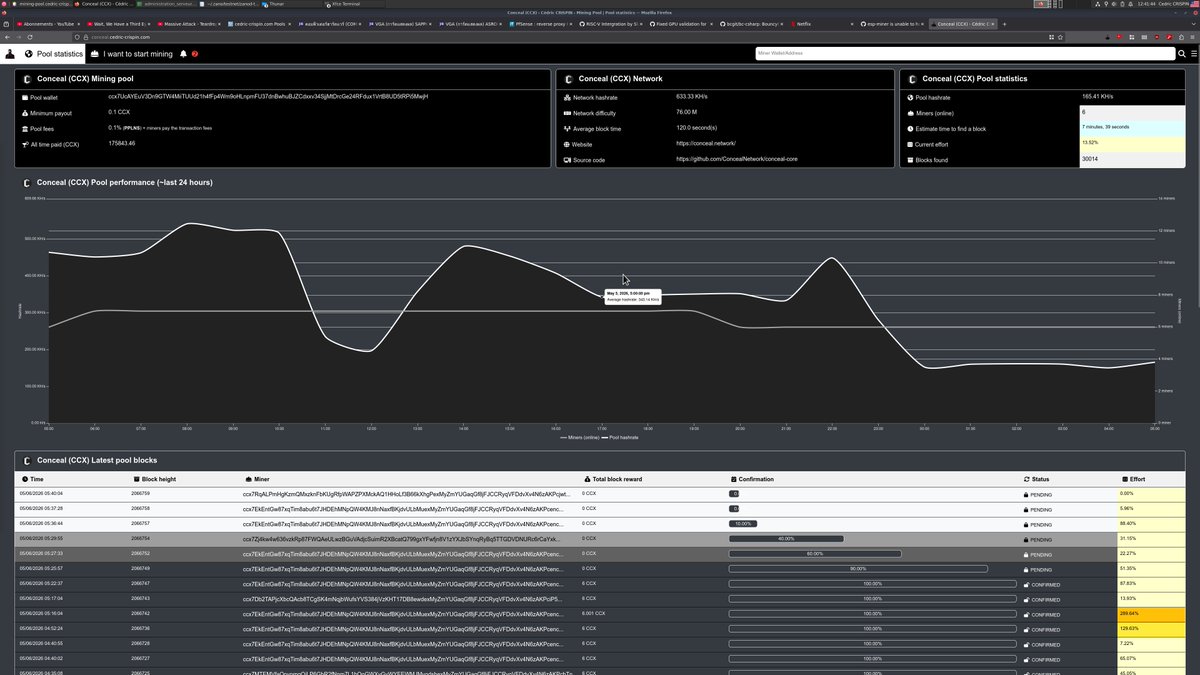The height and width of the screenshot is (675, 1200).
Task: Click the CONFIRMED status in row 2066747
Action: click(x=1040, y=584)
